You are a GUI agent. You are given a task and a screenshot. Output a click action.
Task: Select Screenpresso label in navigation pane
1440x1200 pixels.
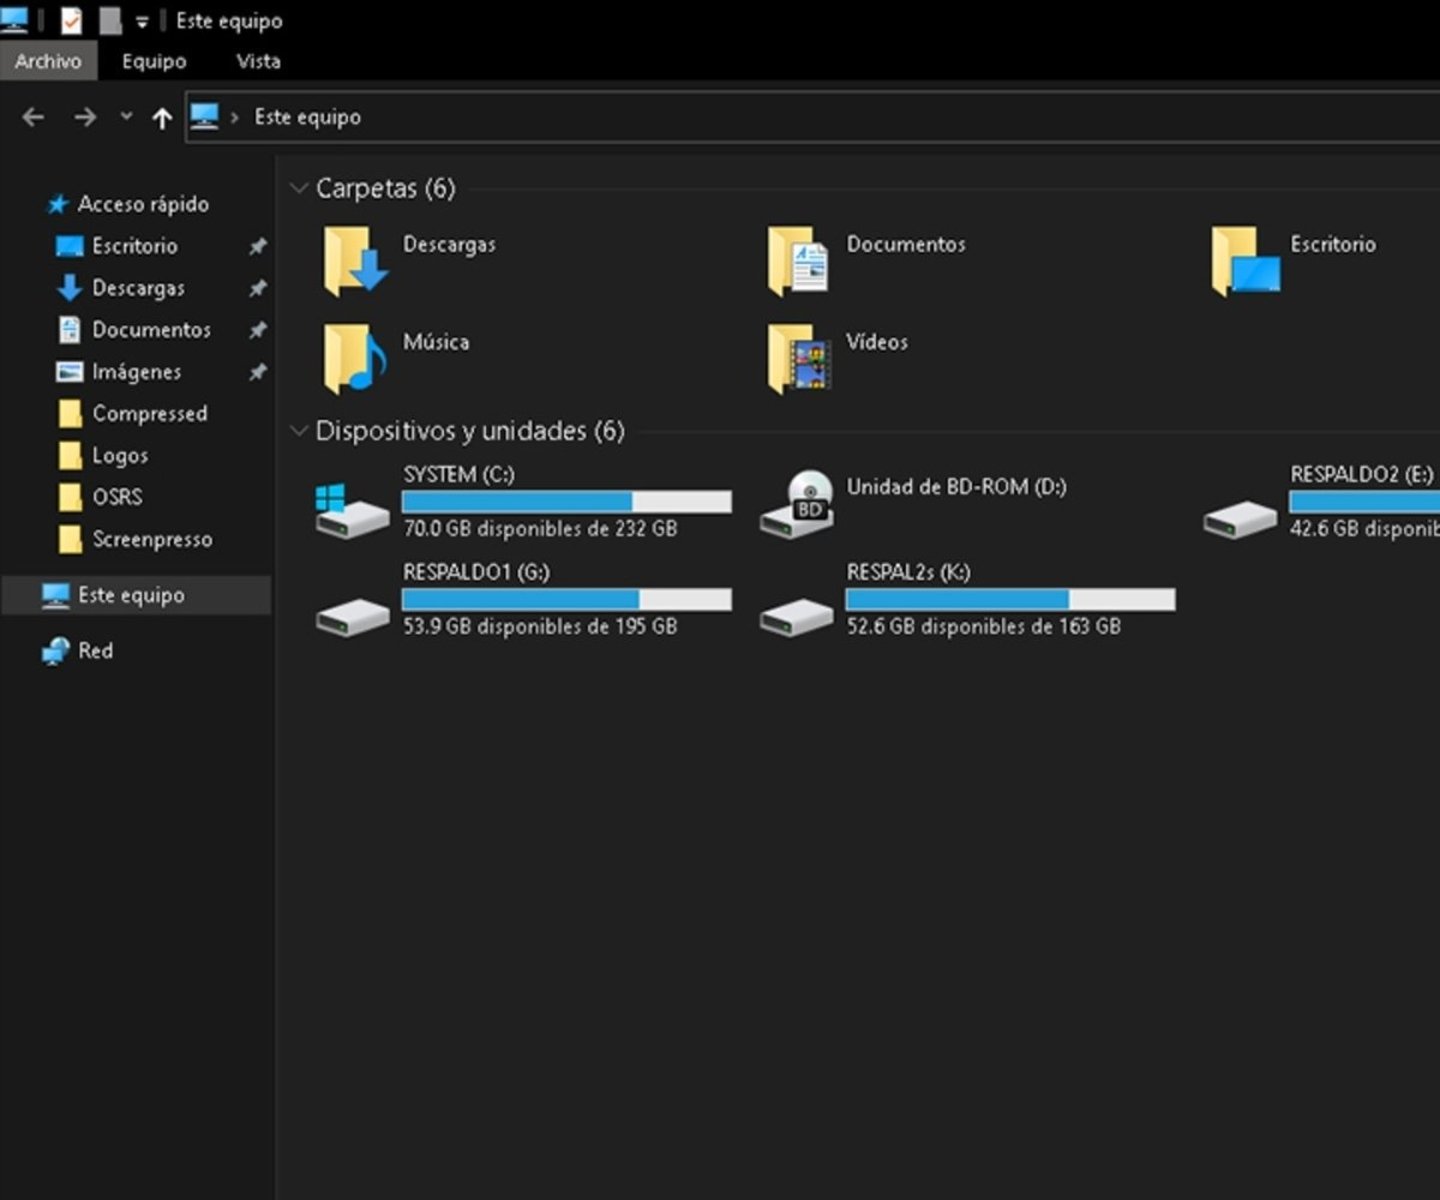pos(152,540)
